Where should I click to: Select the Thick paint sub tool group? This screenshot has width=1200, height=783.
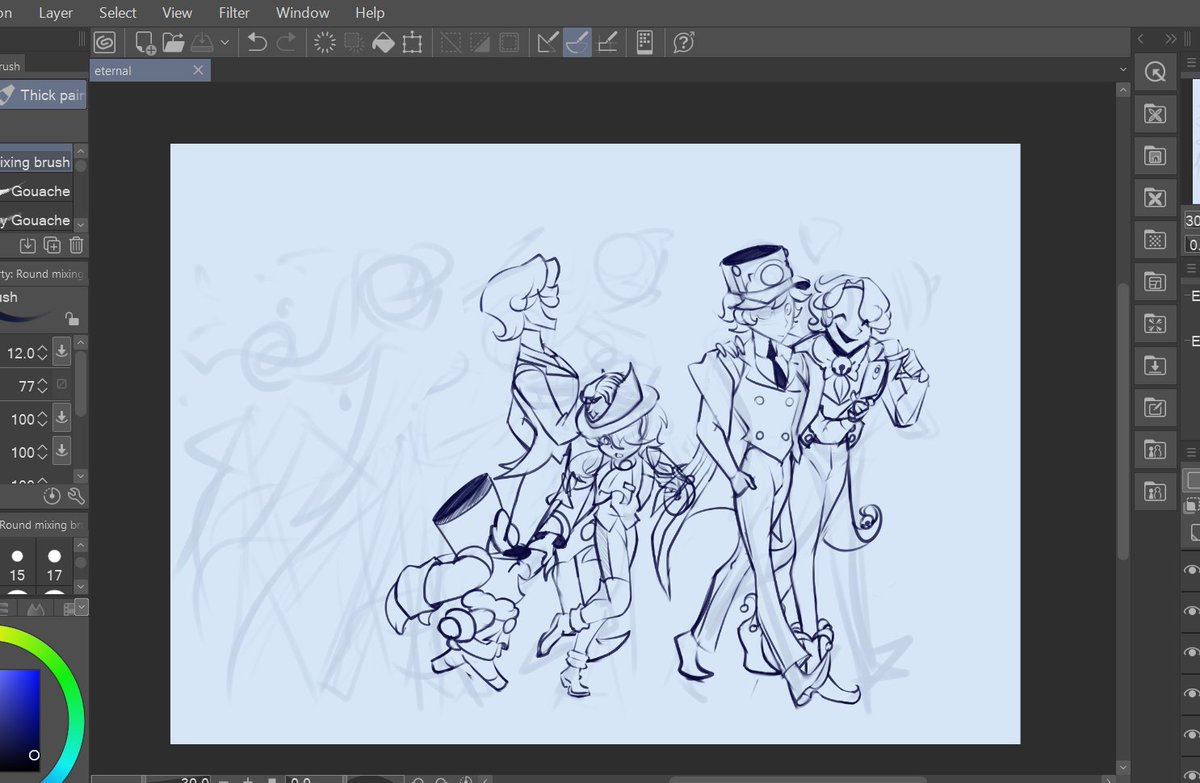[x=43, y=95]
